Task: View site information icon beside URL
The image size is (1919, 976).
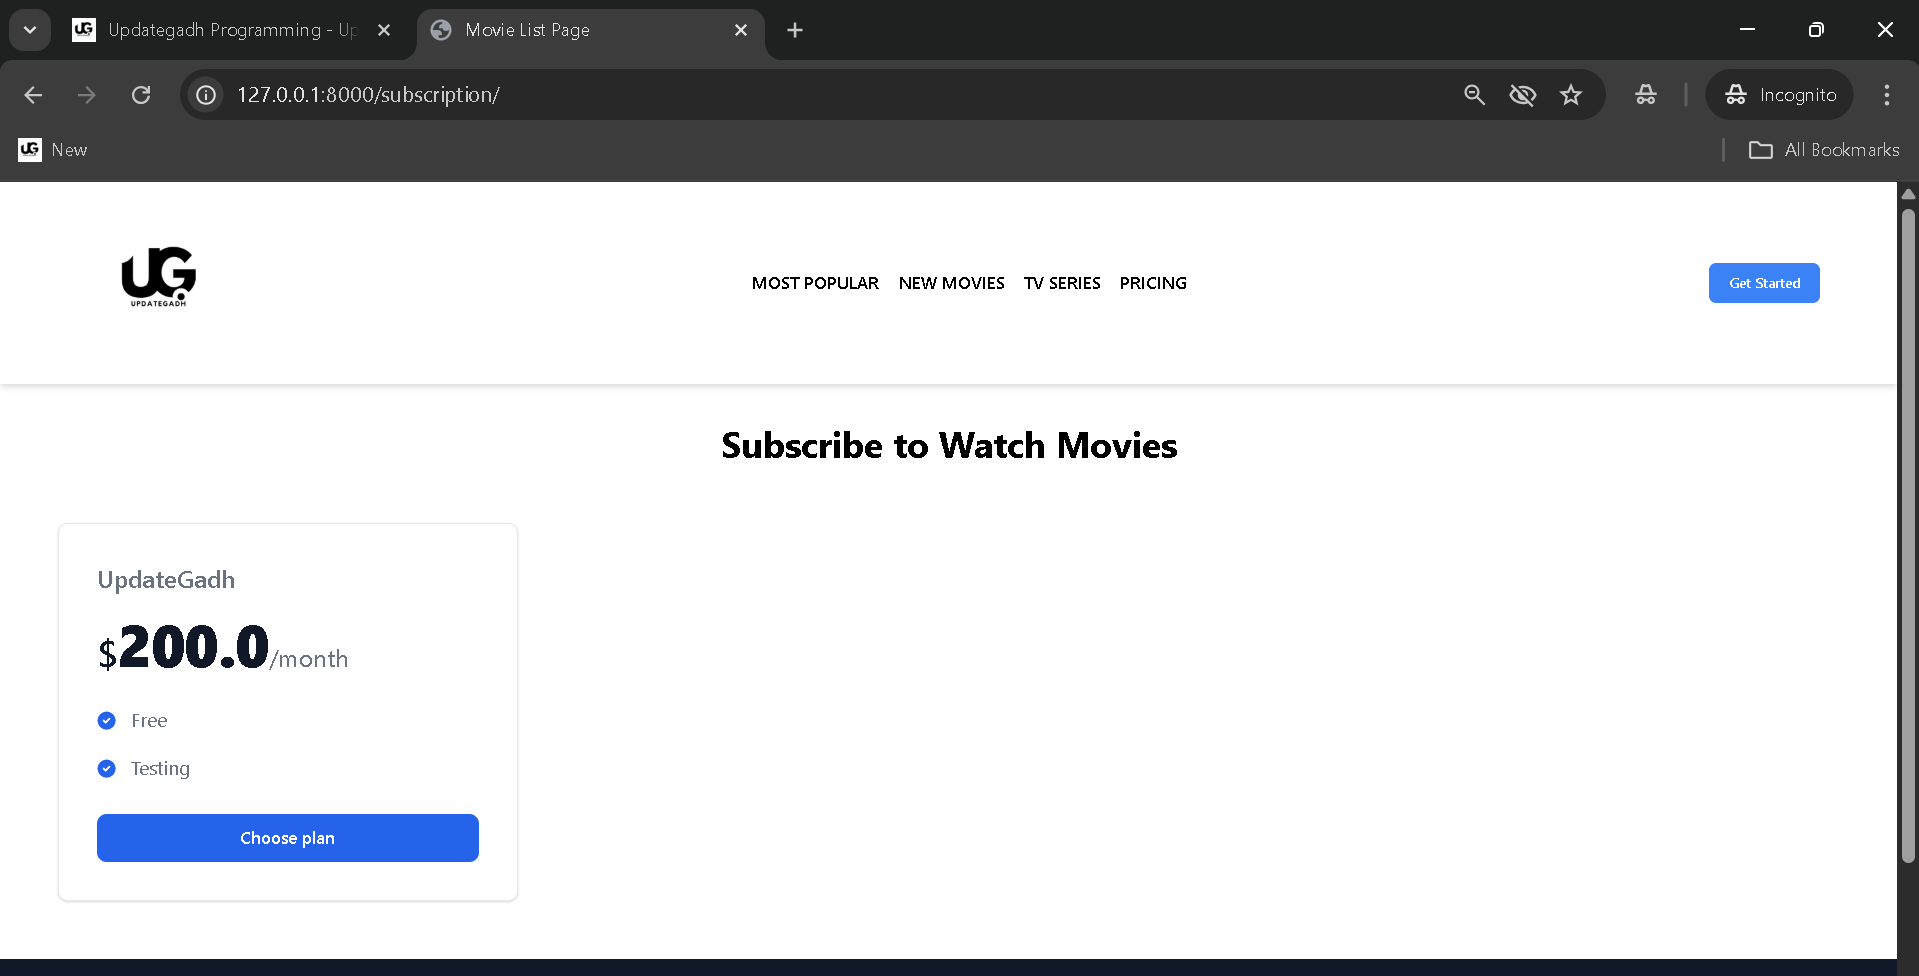Action: 206,95
